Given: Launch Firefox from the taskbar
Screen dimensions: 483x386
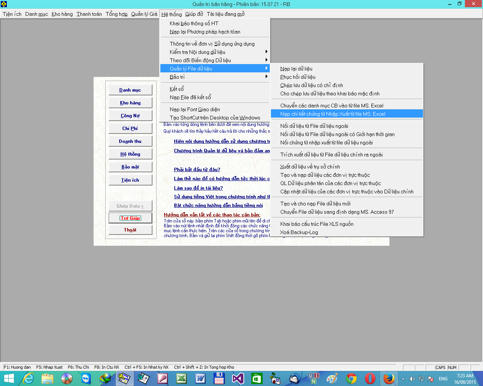Looking at the screenshot, I should 389,379.
